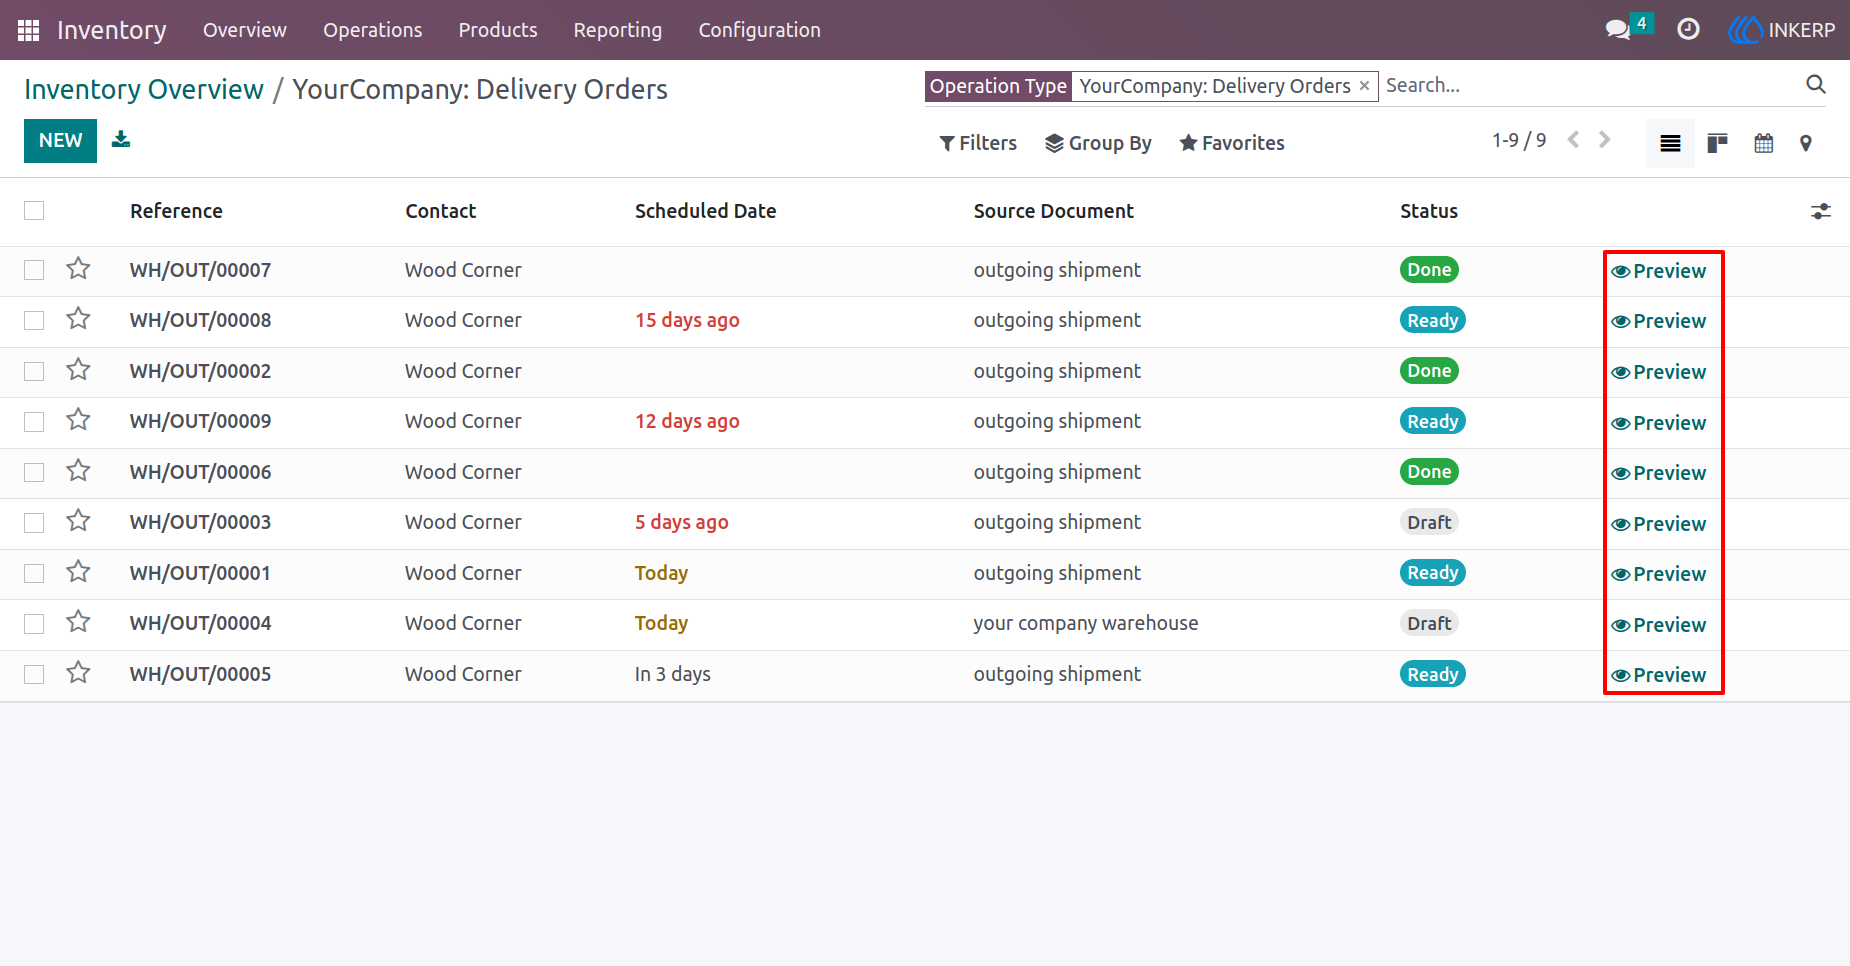The width and height of the screenshot is (1850, 966).
Task: Check the WH/OUT/00001 row checkbox
Action: click(x=34, y=573)
